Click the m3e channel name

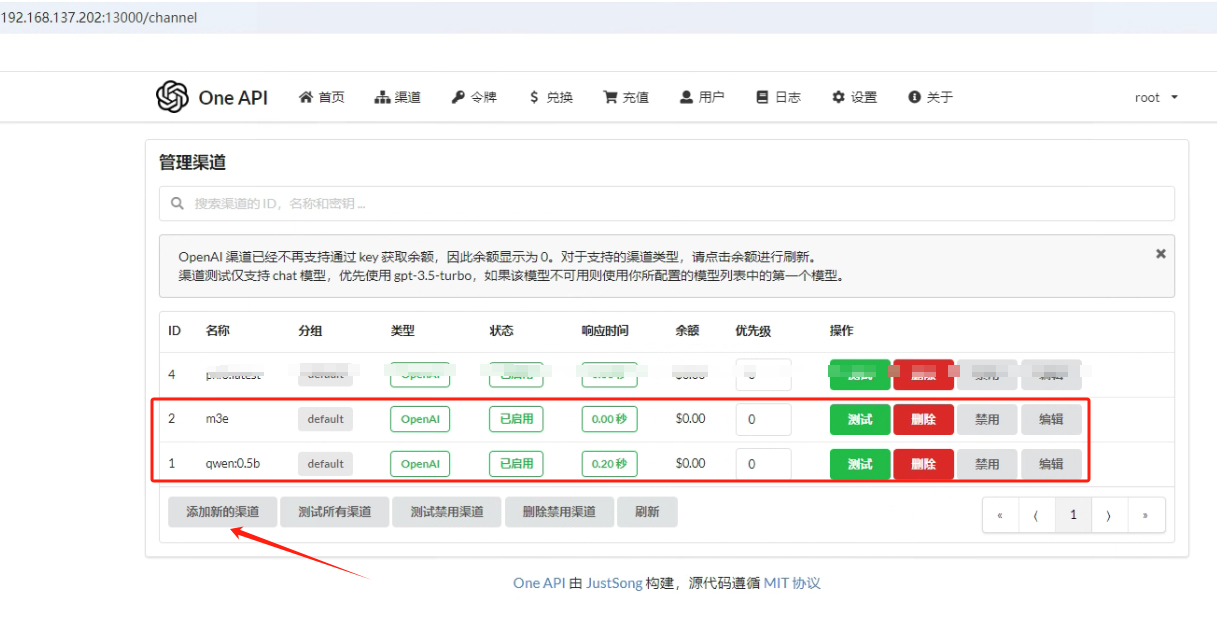[217, 419]
